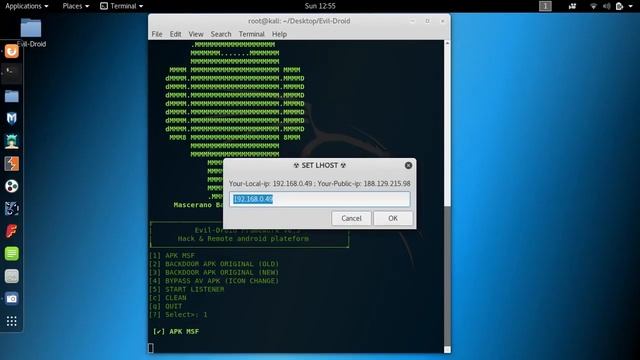The height and width of the screenshot is (360, 640).
Task: Click the terminal scrollbar up arrow
Action: (447, 43)
